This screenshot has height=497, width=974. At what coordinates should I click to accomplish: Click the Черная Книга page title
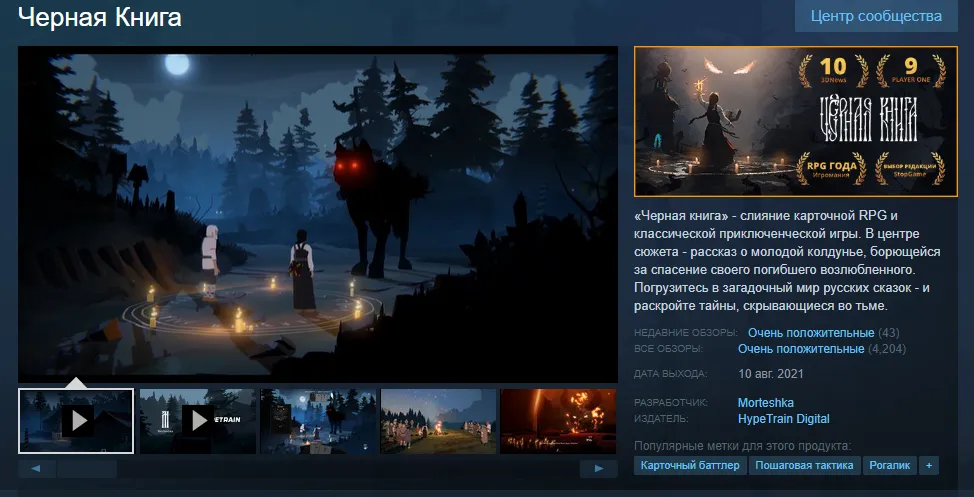pos(100,17)
